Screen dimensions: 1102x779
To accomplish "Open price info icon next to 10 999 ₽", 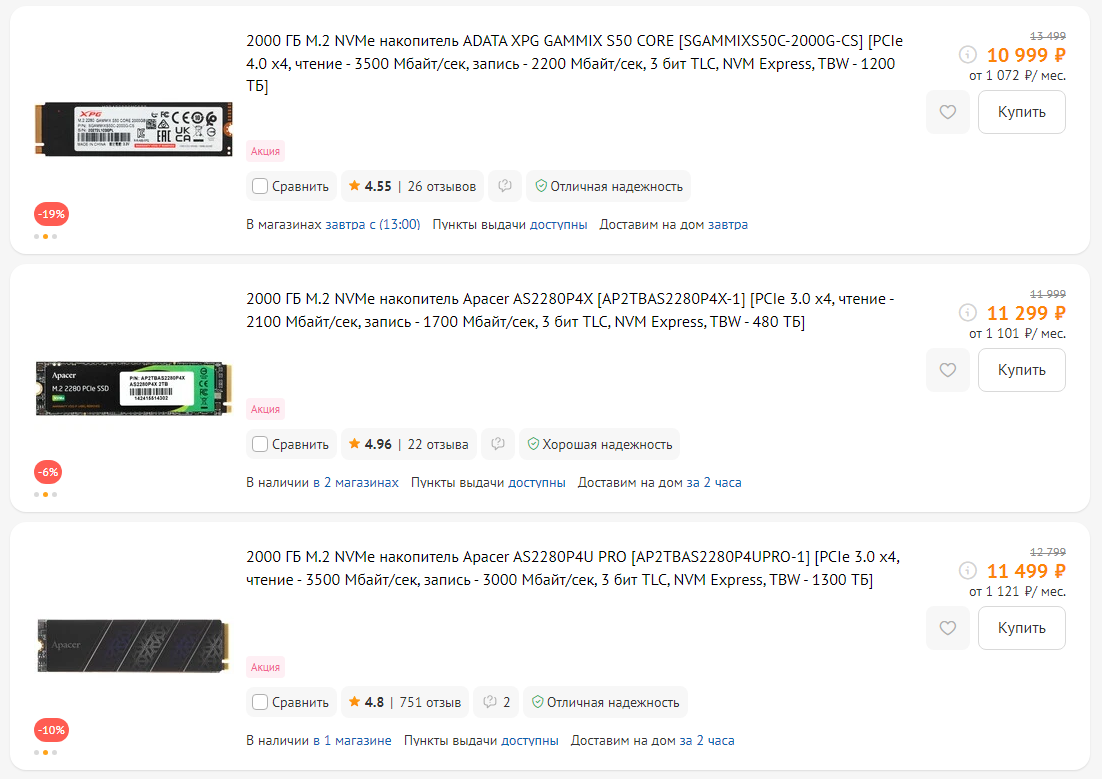I will [968, 54].
